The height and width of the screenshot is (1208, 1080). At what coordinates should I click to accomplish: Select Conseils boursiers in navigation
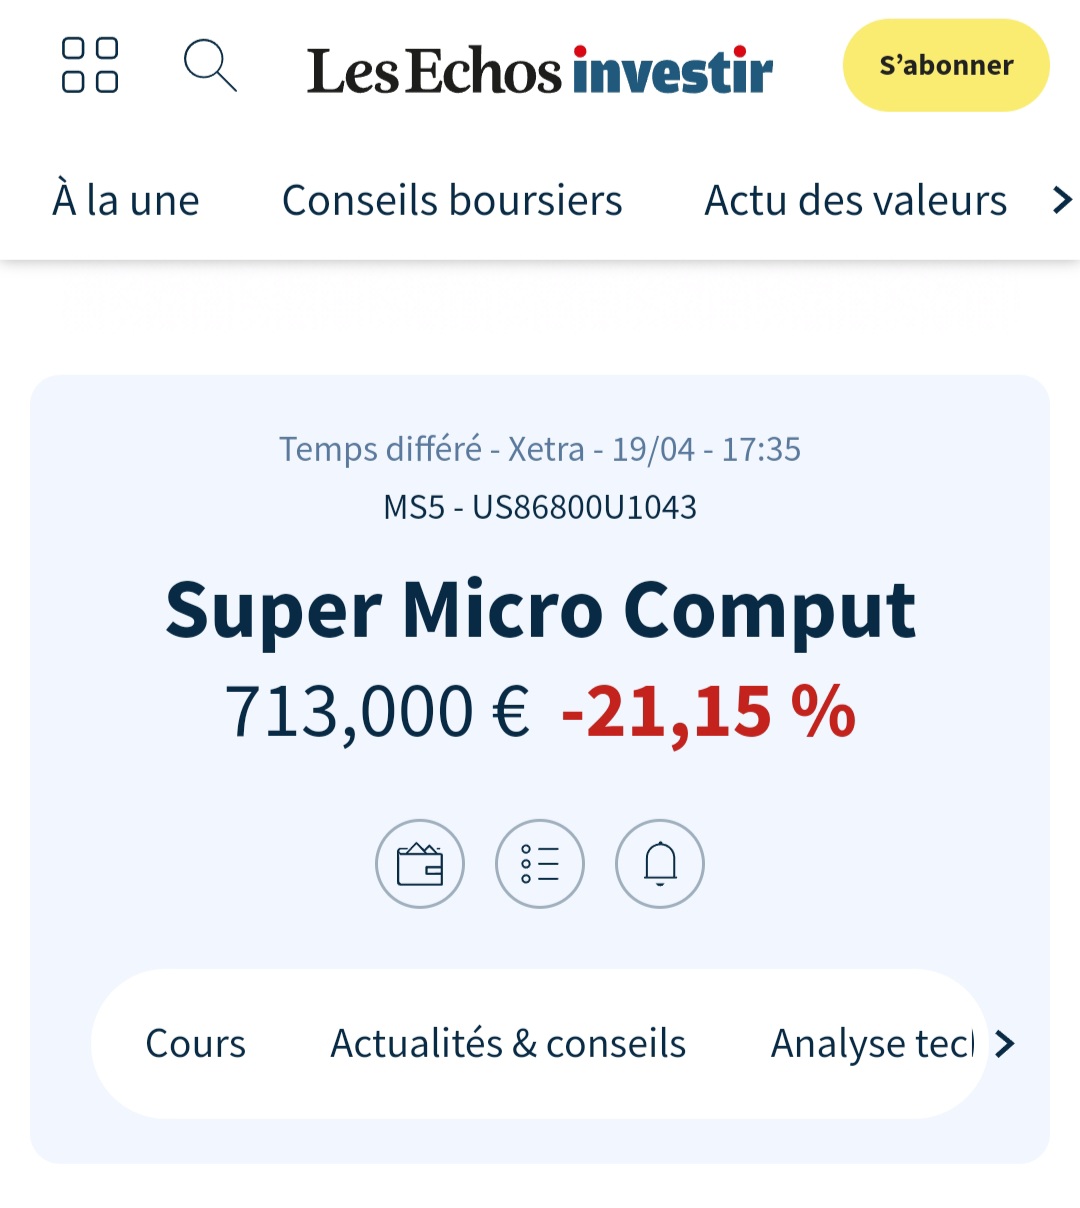pos(452,200)
